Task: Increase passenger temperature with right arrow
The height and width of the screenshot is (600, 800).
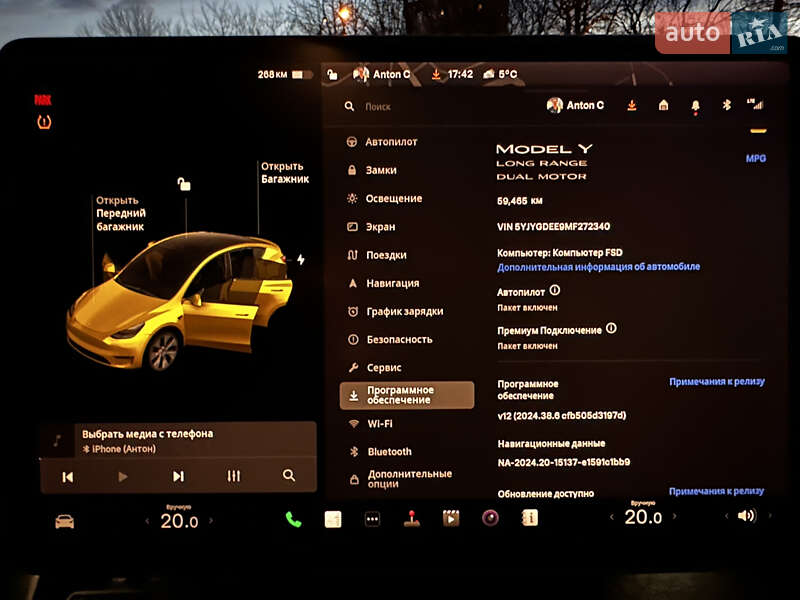Action: 674,516
